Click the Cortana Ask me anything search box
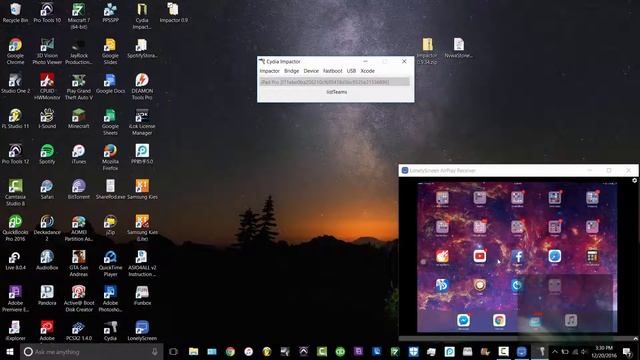Image resolution: width=640 pixels, height=360 pixels. [92, 351]
